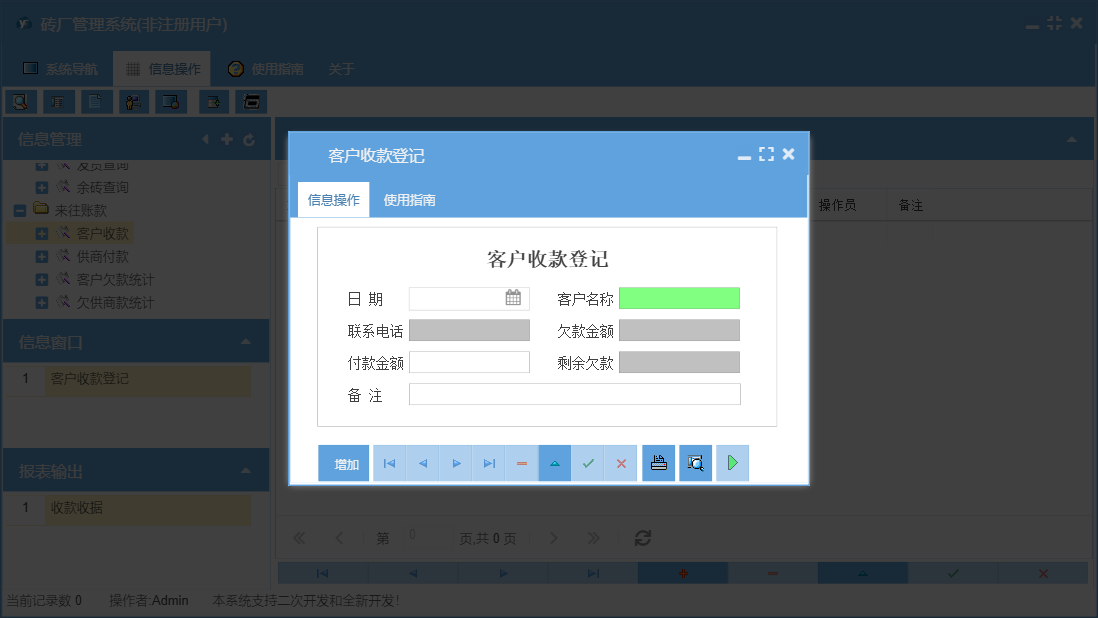
Task: Click the user management icon in the toolbar
Action: tap(133, 101)
